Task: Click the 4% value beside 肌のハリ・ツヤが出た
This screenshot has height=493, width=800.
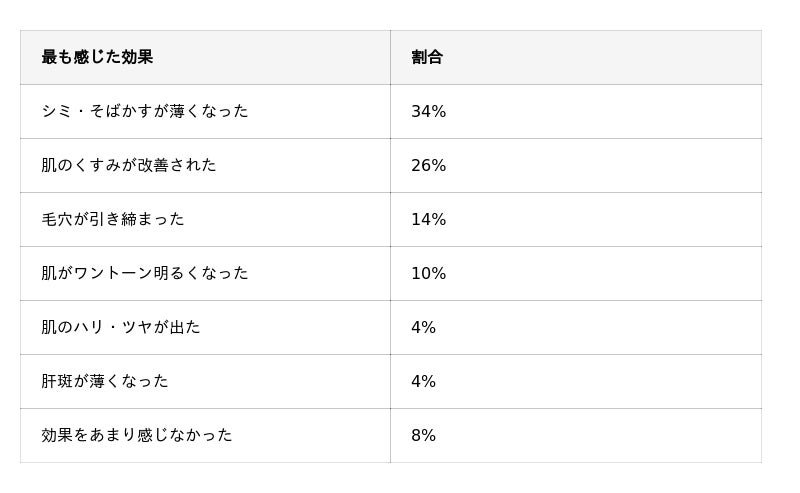Action: [423, 327]
